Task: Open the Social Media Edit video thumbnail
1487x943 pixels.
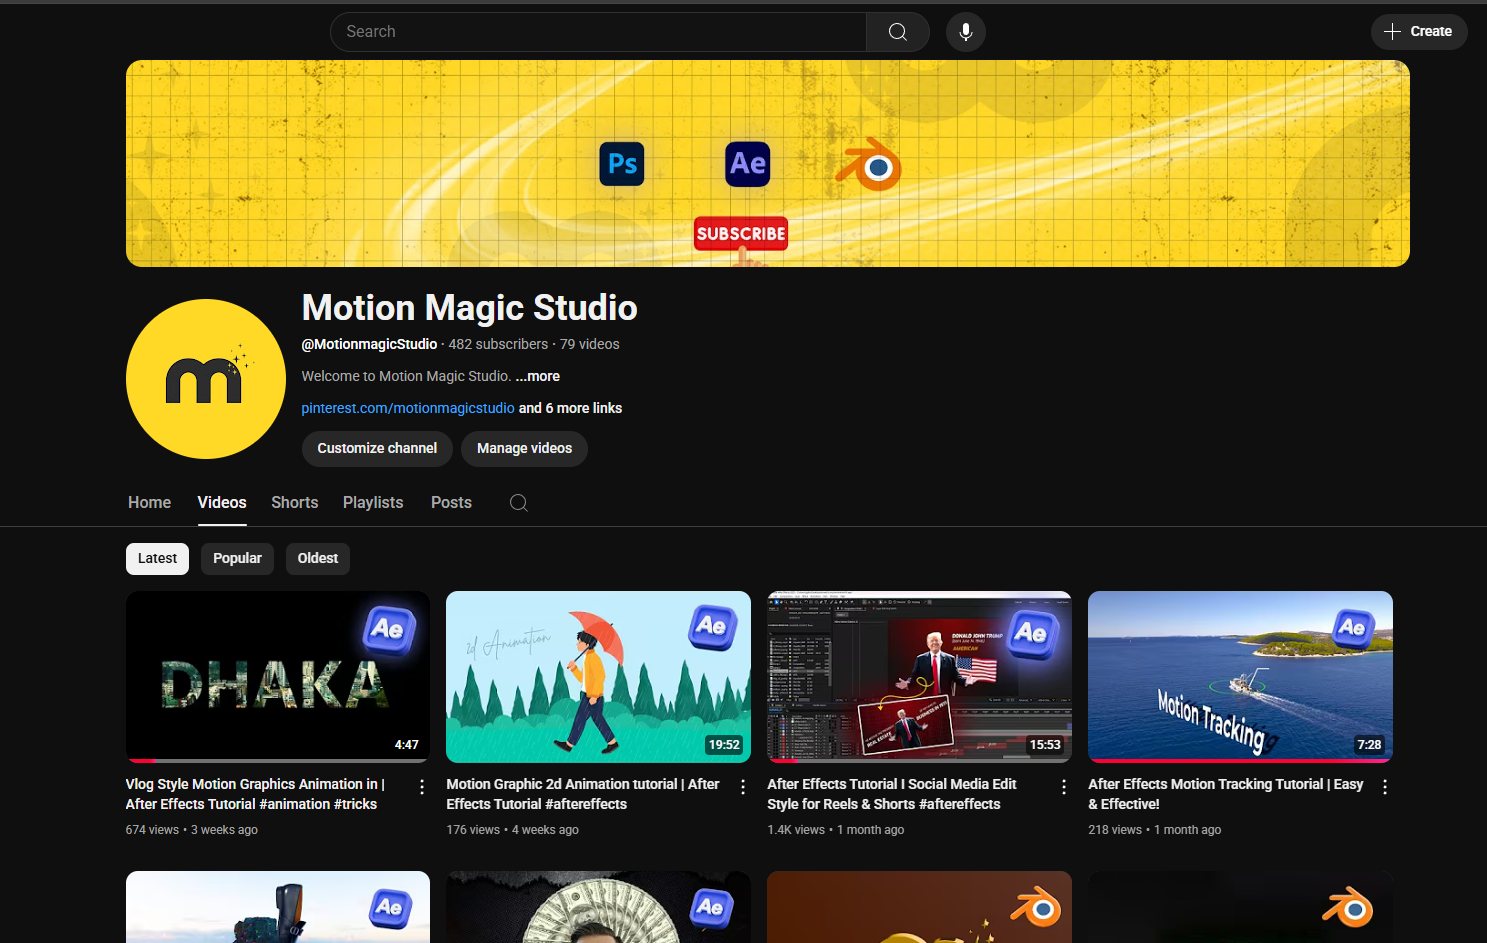Action: 919,677
